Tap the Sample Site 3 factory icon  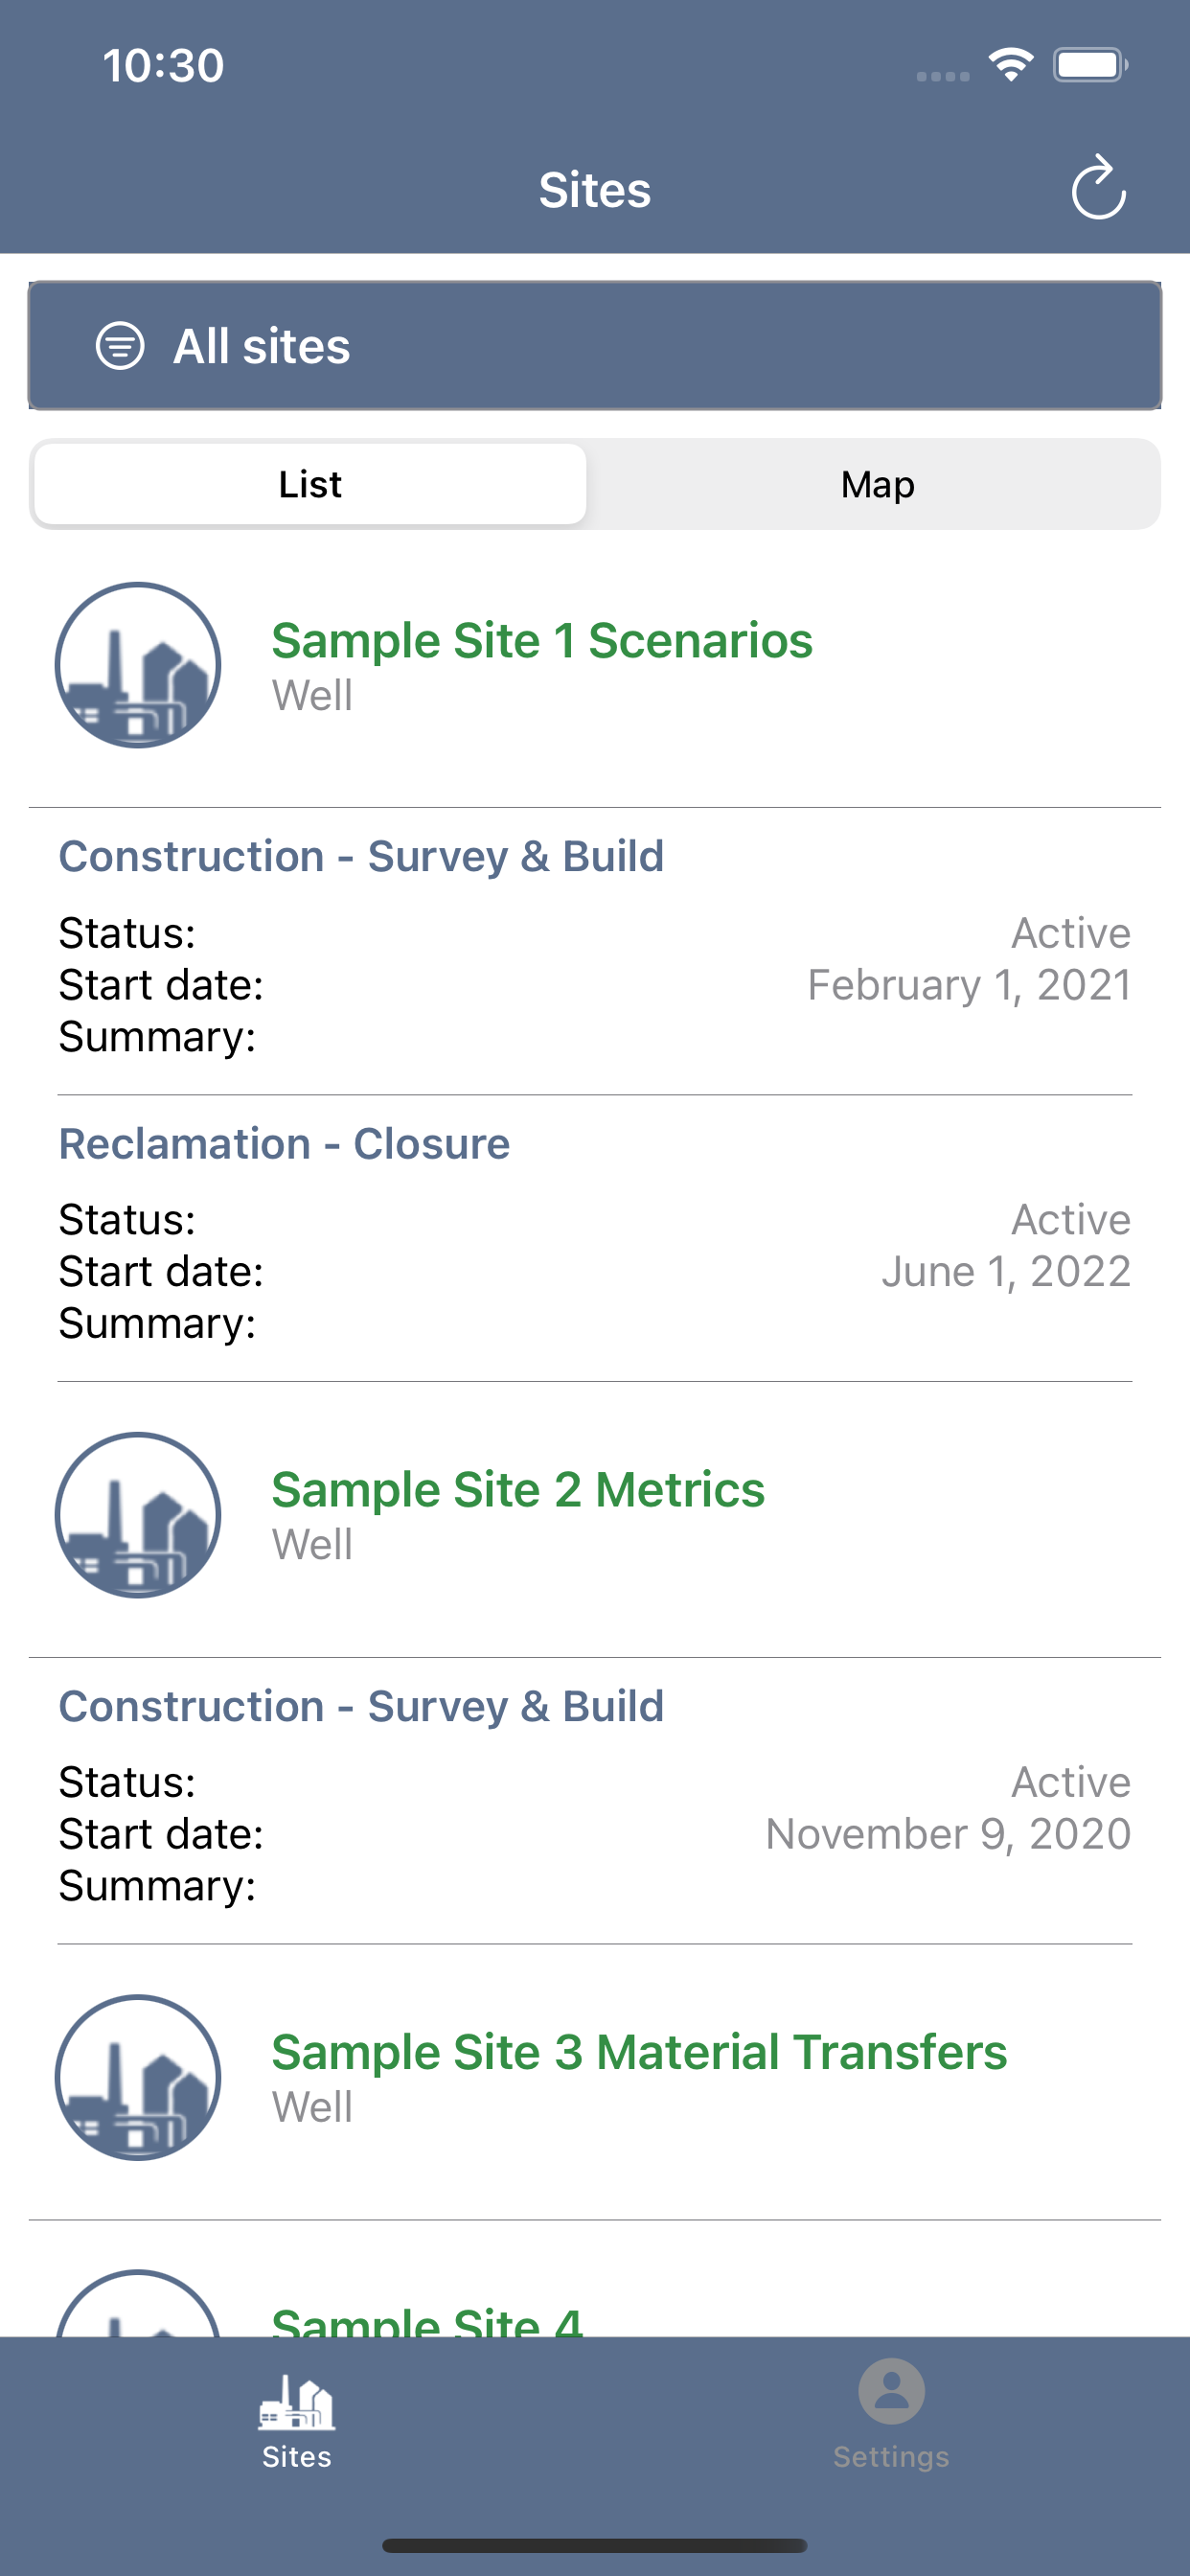(138, 2078)
